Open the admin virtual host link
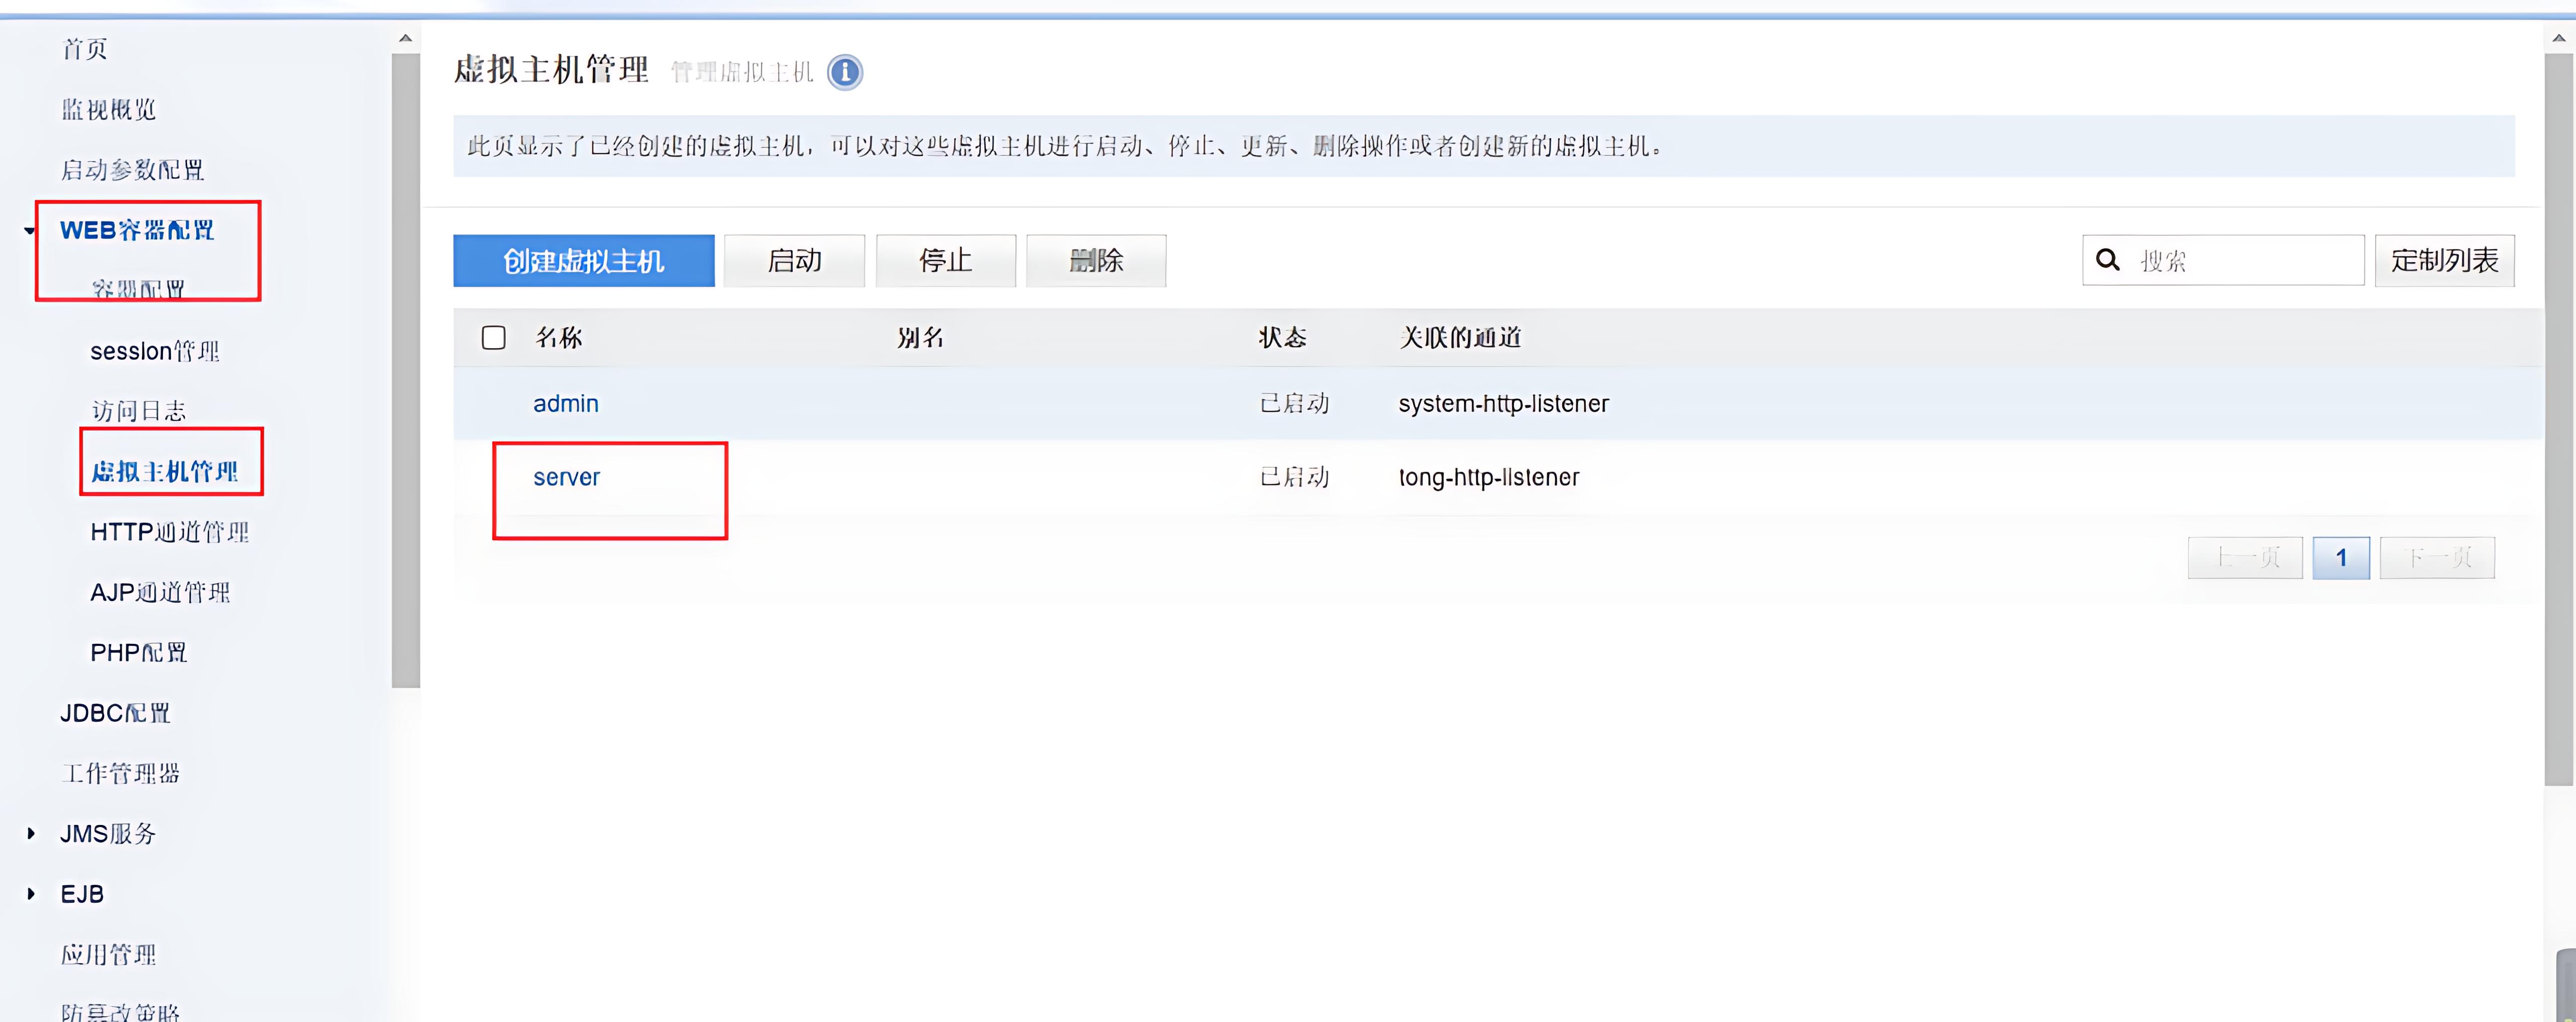2576x1022 pixels. tap(565, 403)
